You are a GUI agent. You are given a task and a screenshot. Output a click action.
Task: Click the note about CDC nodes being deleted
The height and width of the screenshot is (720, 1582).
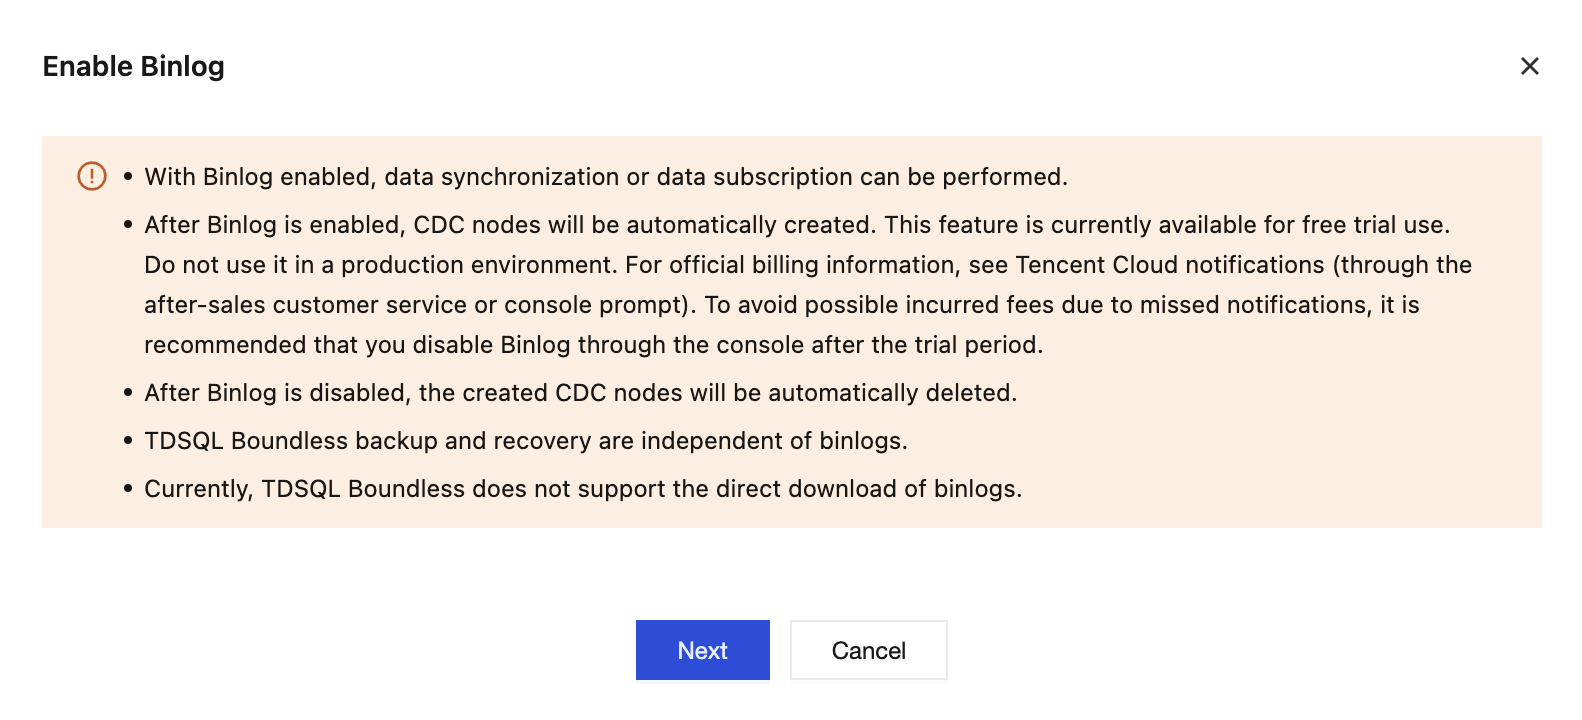[x=580, y=393]
